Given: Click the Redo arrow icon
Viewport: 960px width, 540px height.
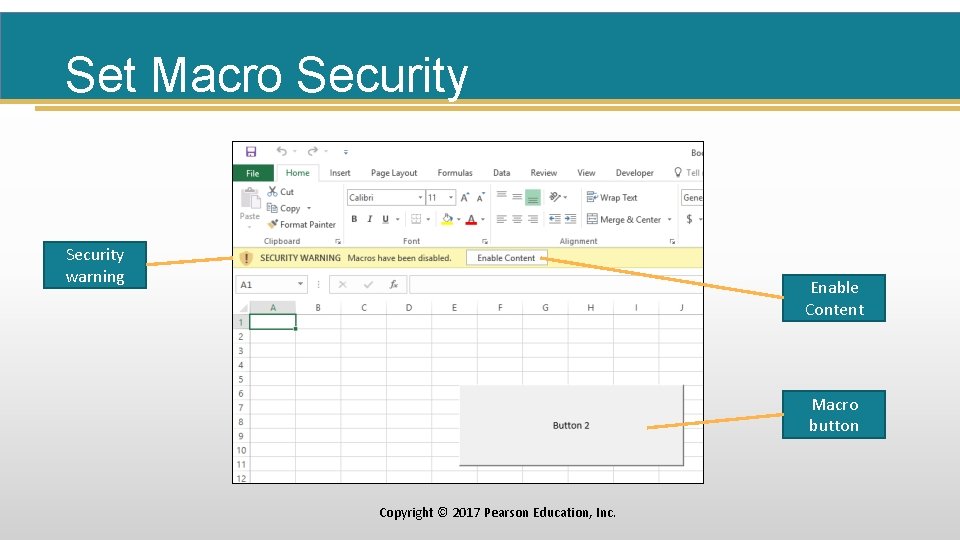Looking at the screenshot, I should [313, 151].
